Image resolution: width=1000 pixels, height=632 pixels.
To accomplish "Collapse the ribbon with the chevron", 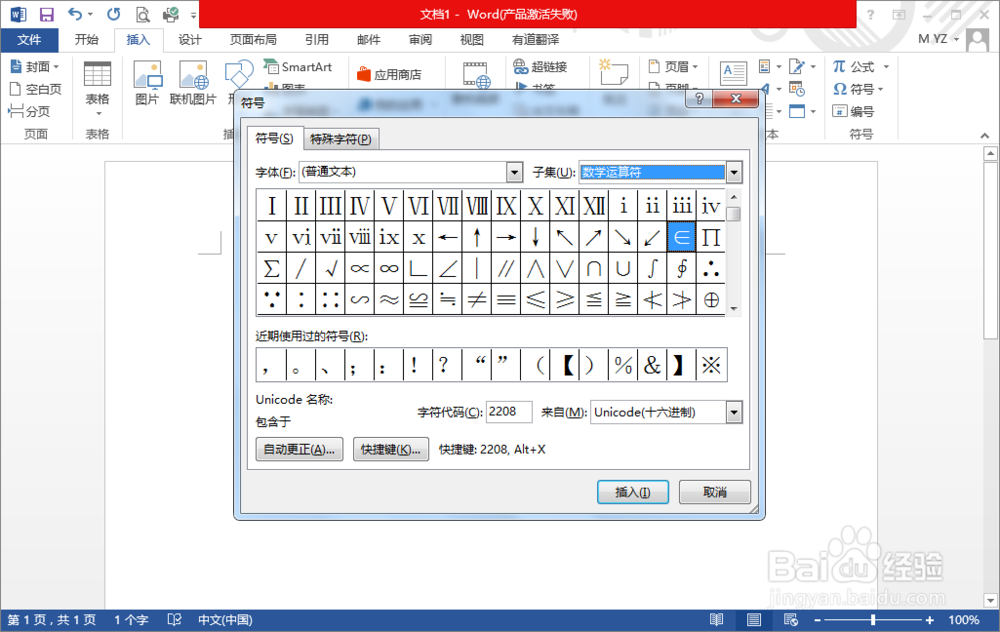I will 985,135.
